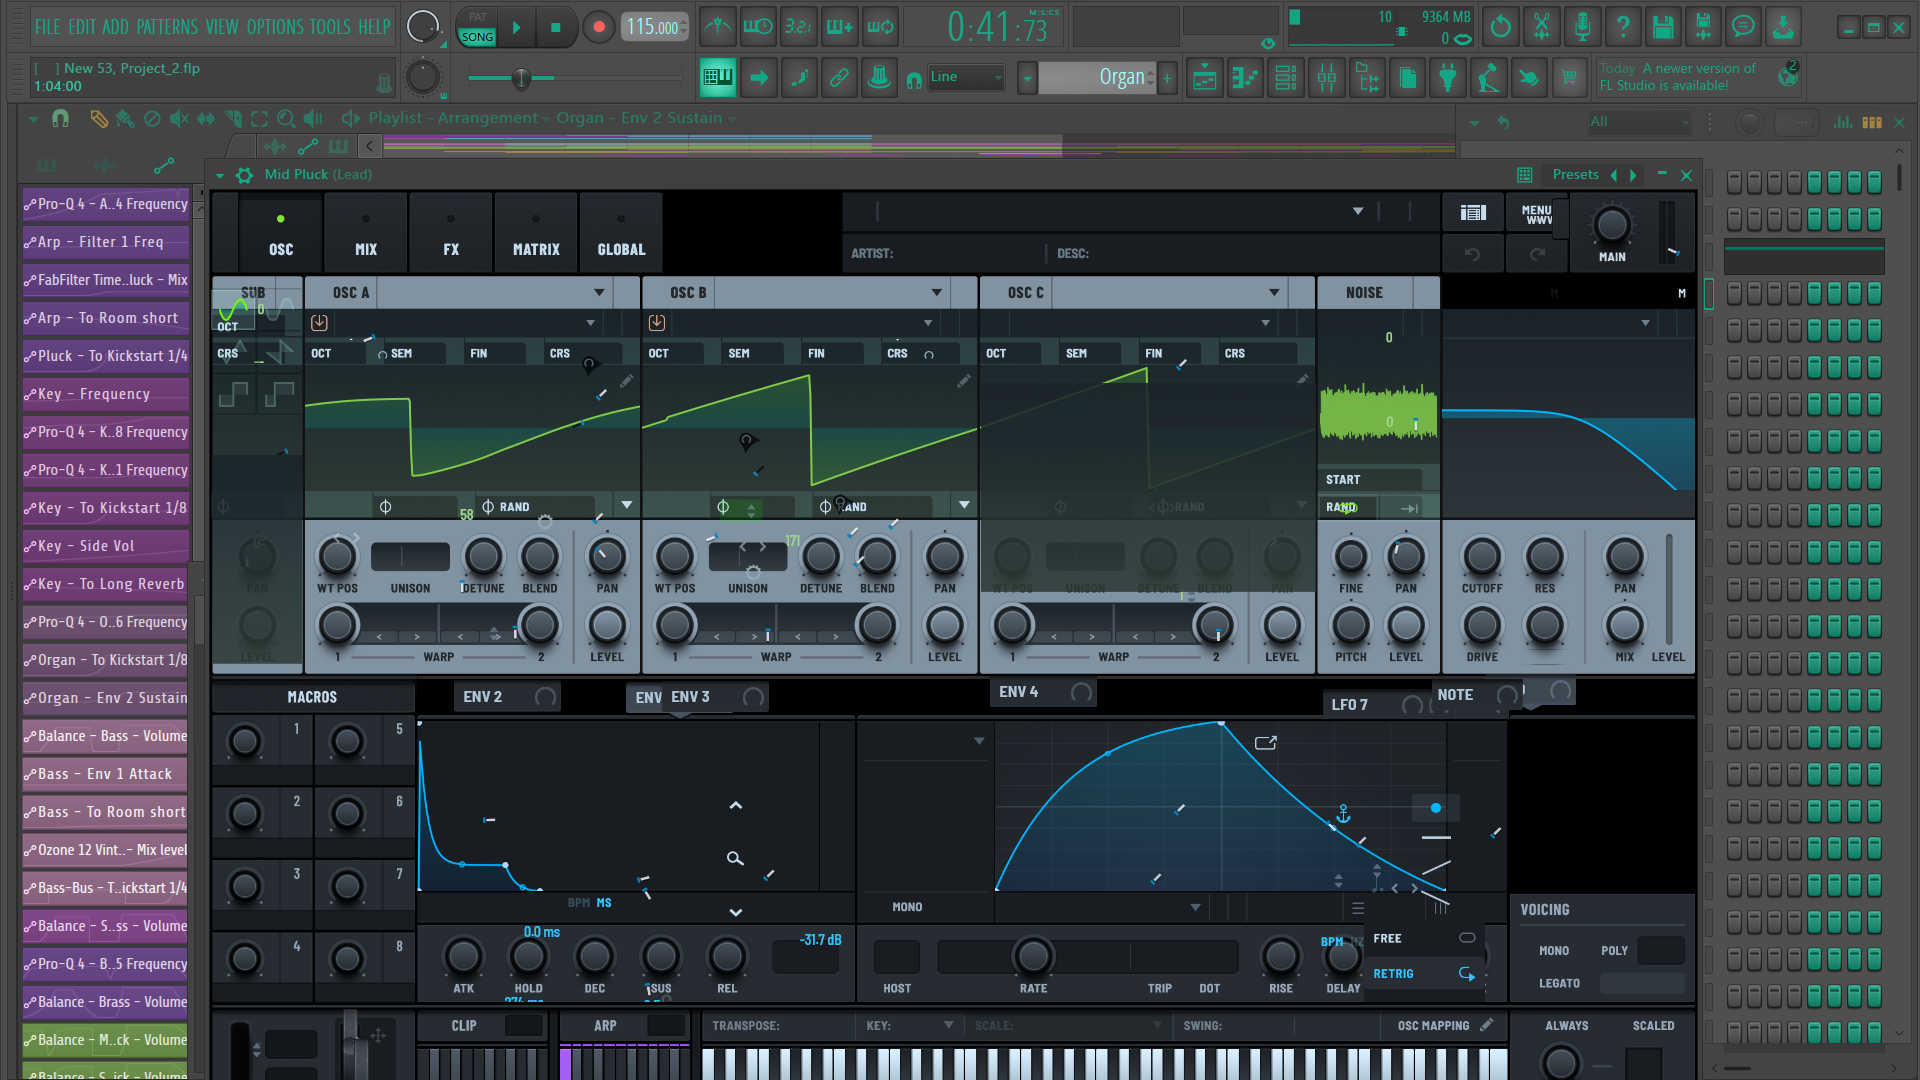Expand the OSC A wavetable dropdown
Screen dimensions: 1920x1080
(x=598, y=293)
